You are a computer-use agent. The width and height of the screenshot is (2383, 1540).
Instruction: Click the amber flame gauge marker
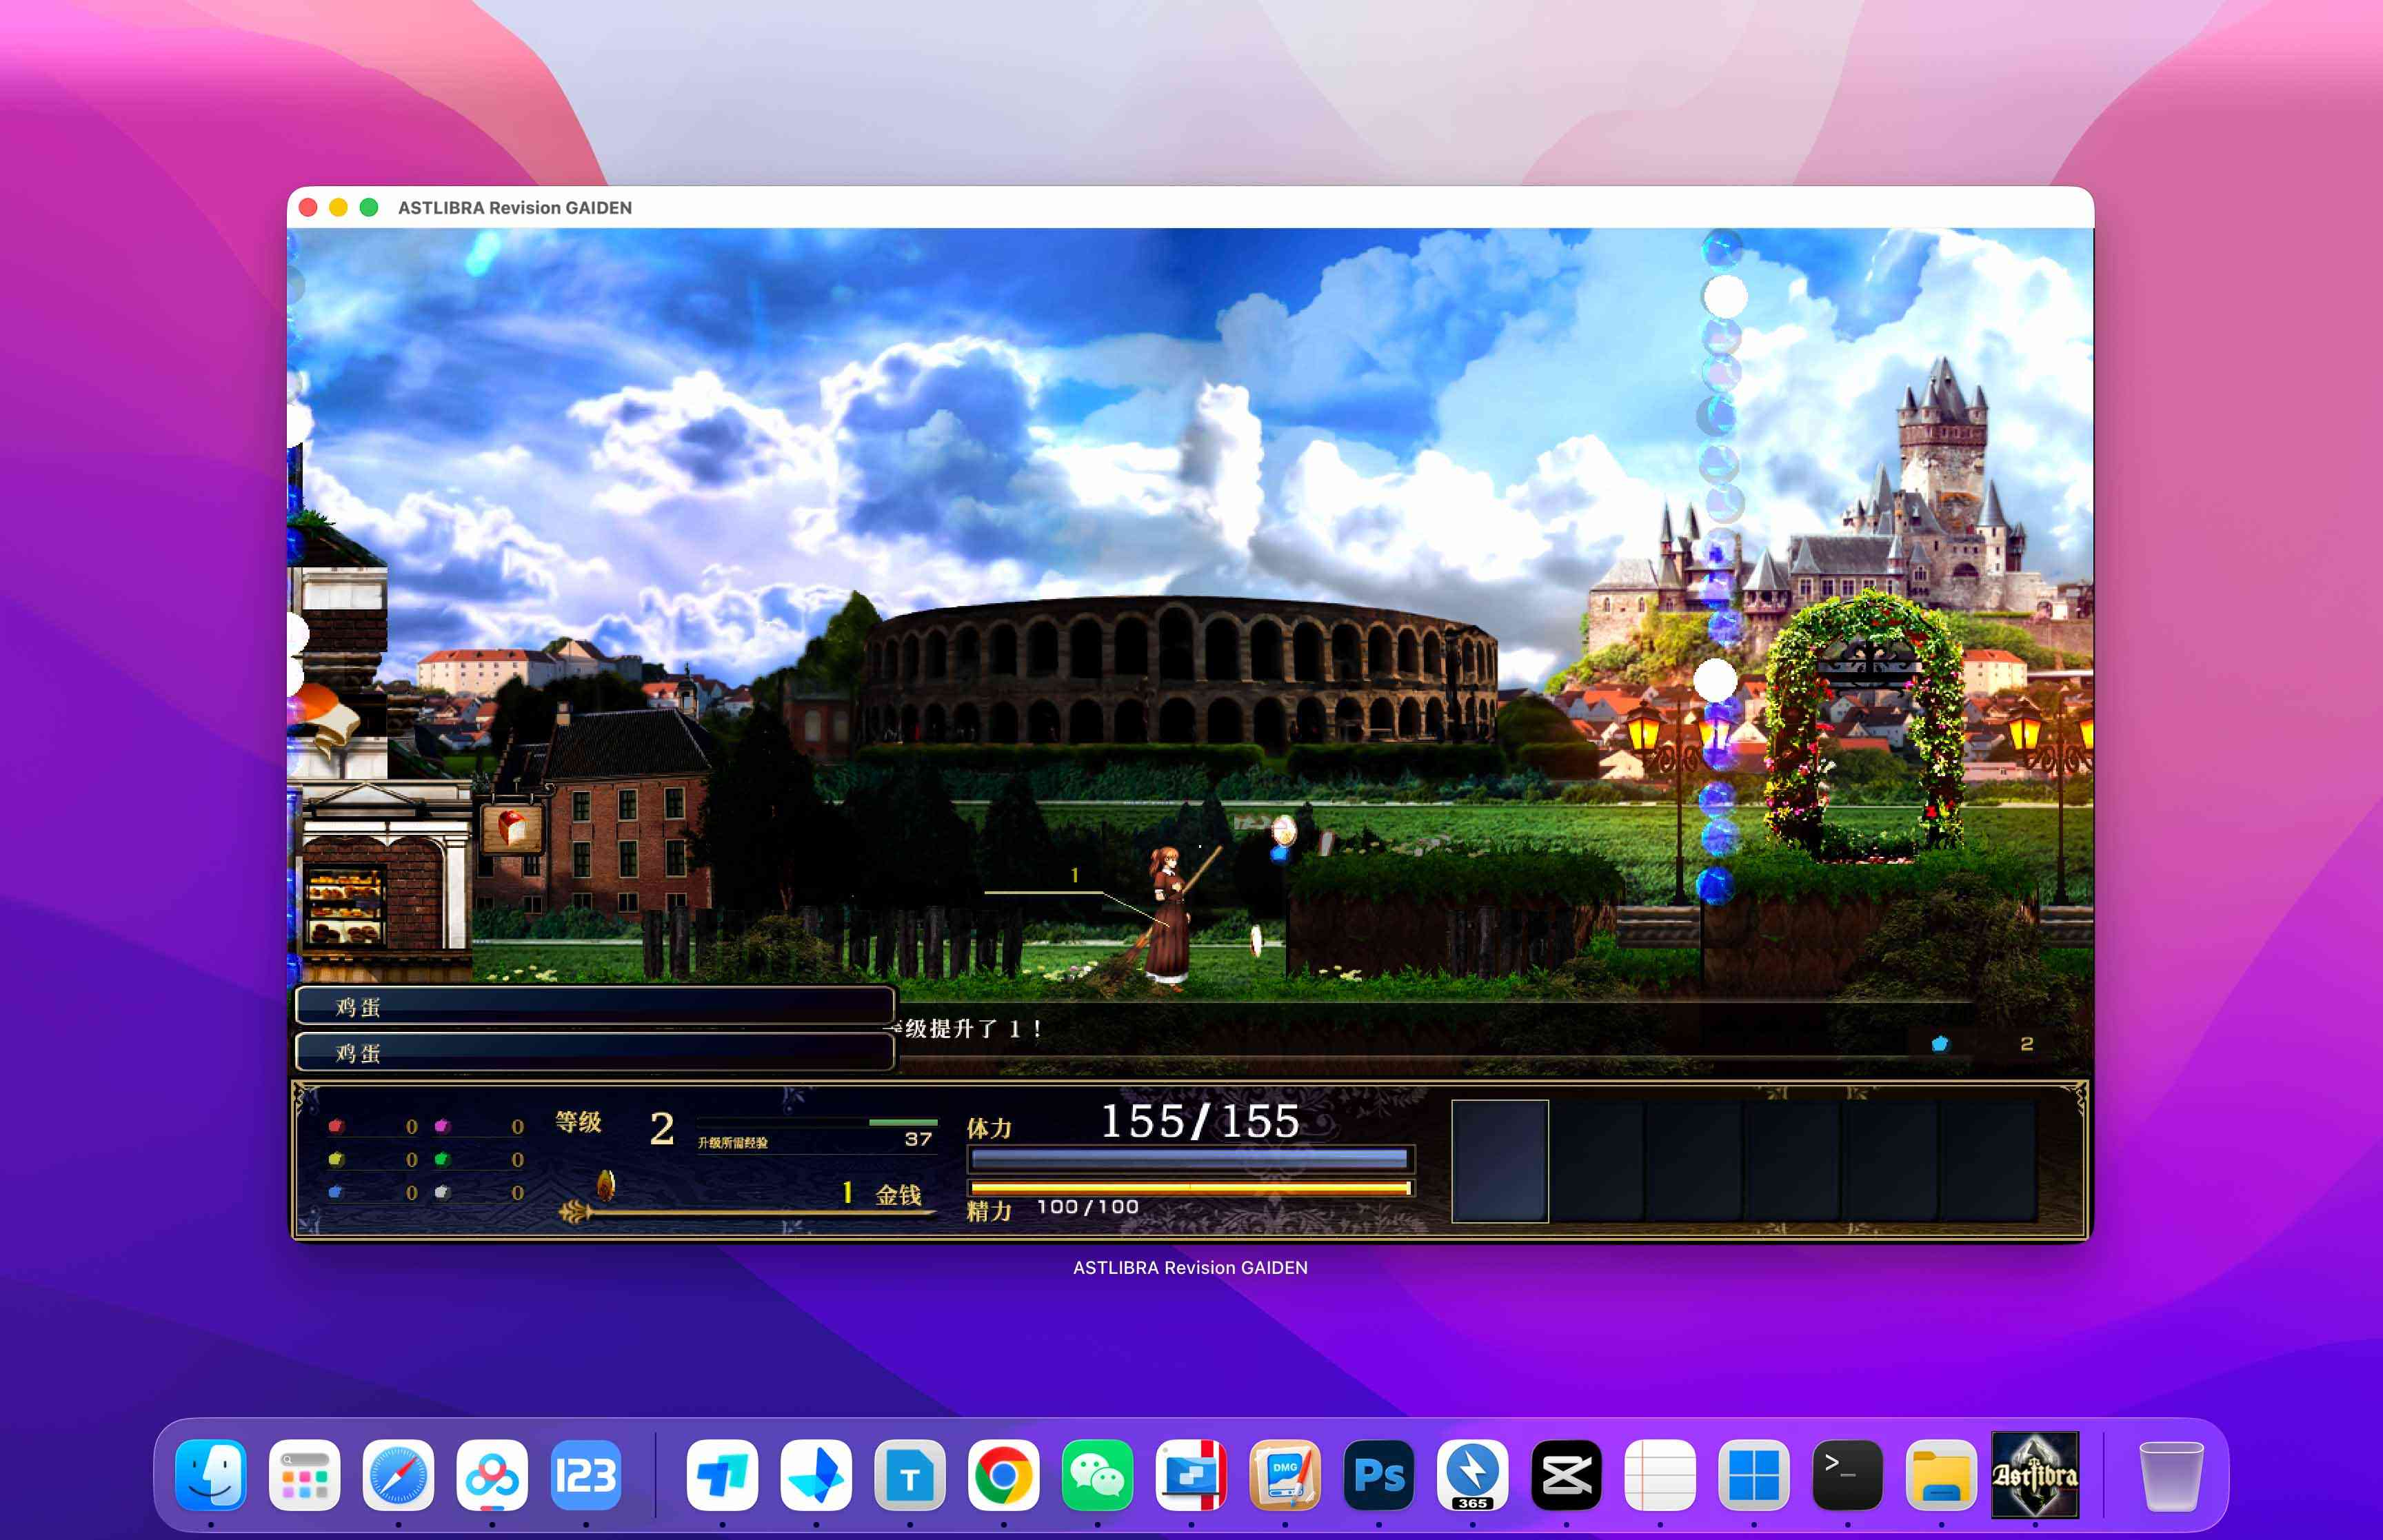(x=605, y=1185)
